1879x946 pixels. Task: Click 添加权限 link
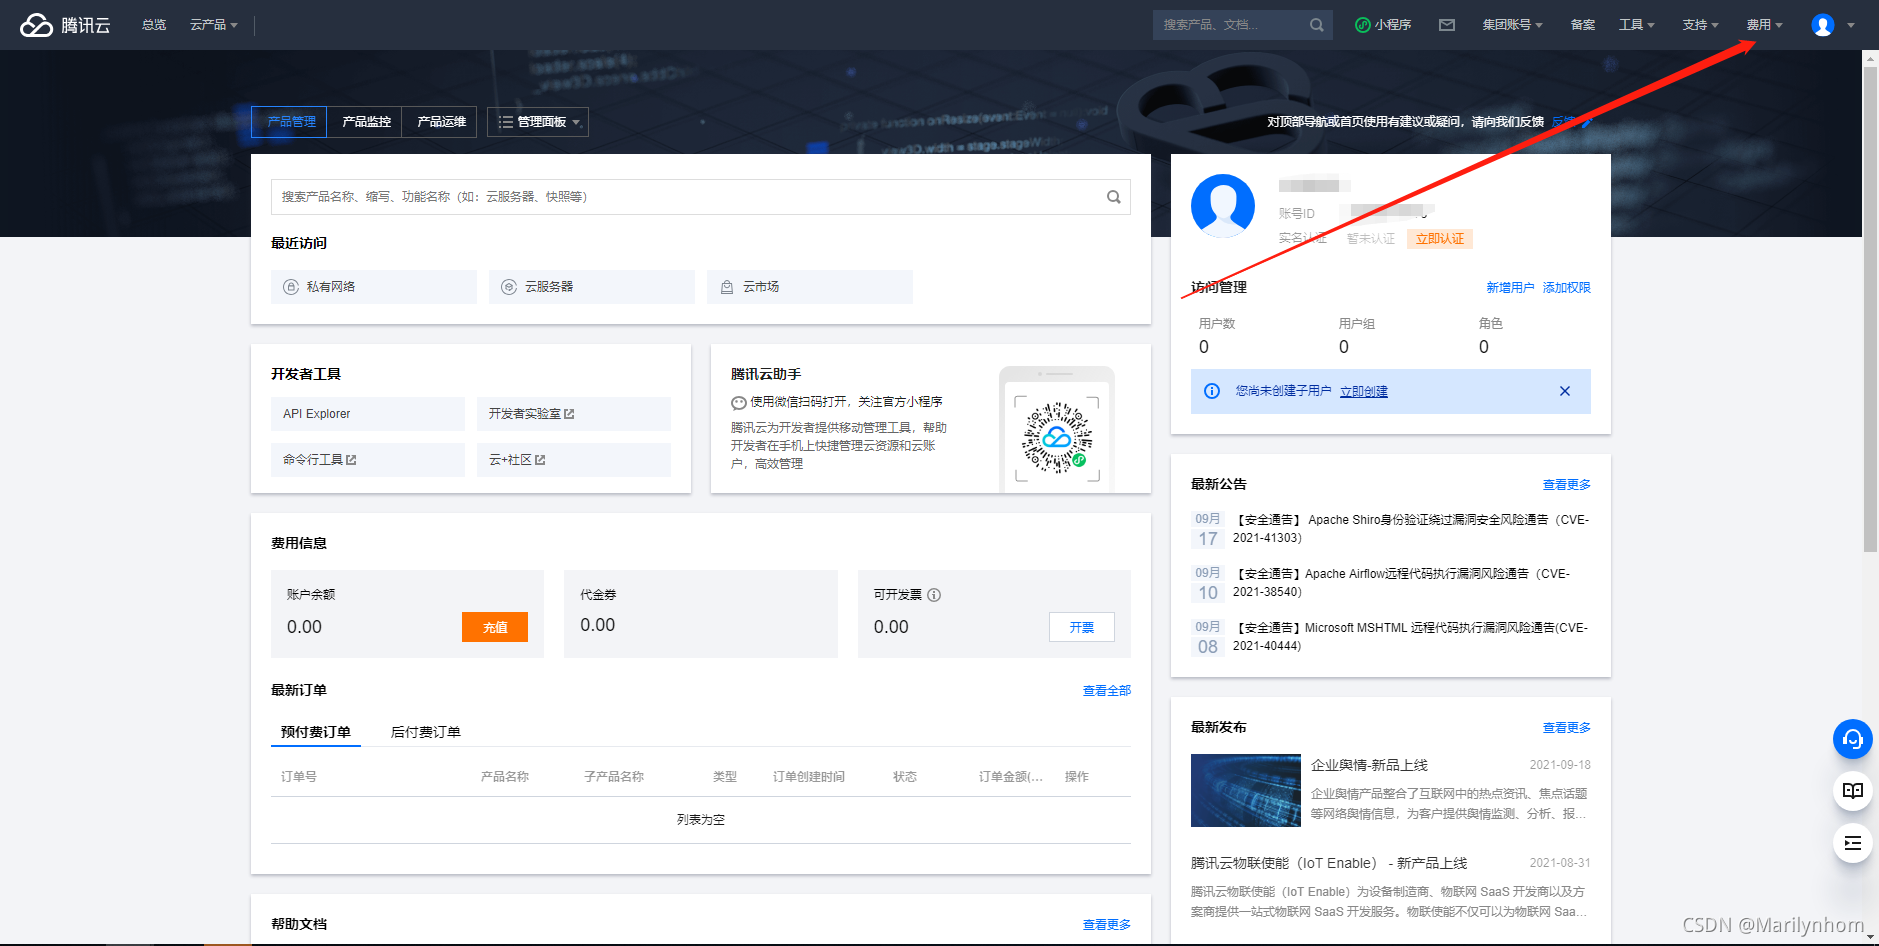coord(1566,288)
